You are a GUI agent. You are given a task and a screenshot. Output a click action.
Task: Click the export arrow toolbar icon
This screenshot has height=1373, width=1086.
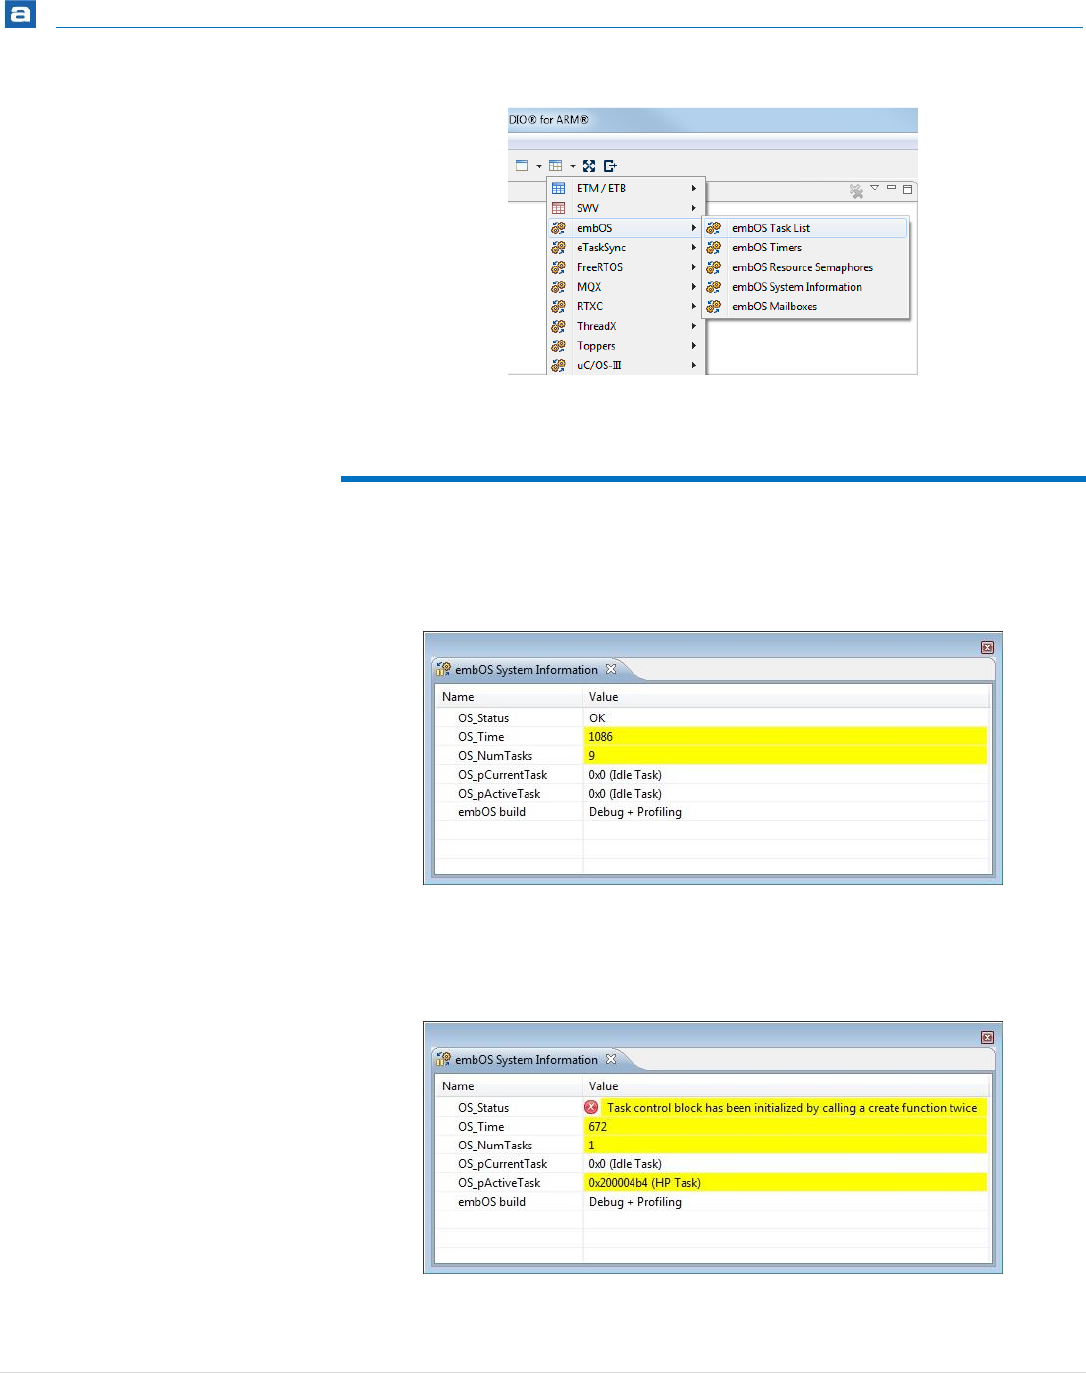[610, 166]
